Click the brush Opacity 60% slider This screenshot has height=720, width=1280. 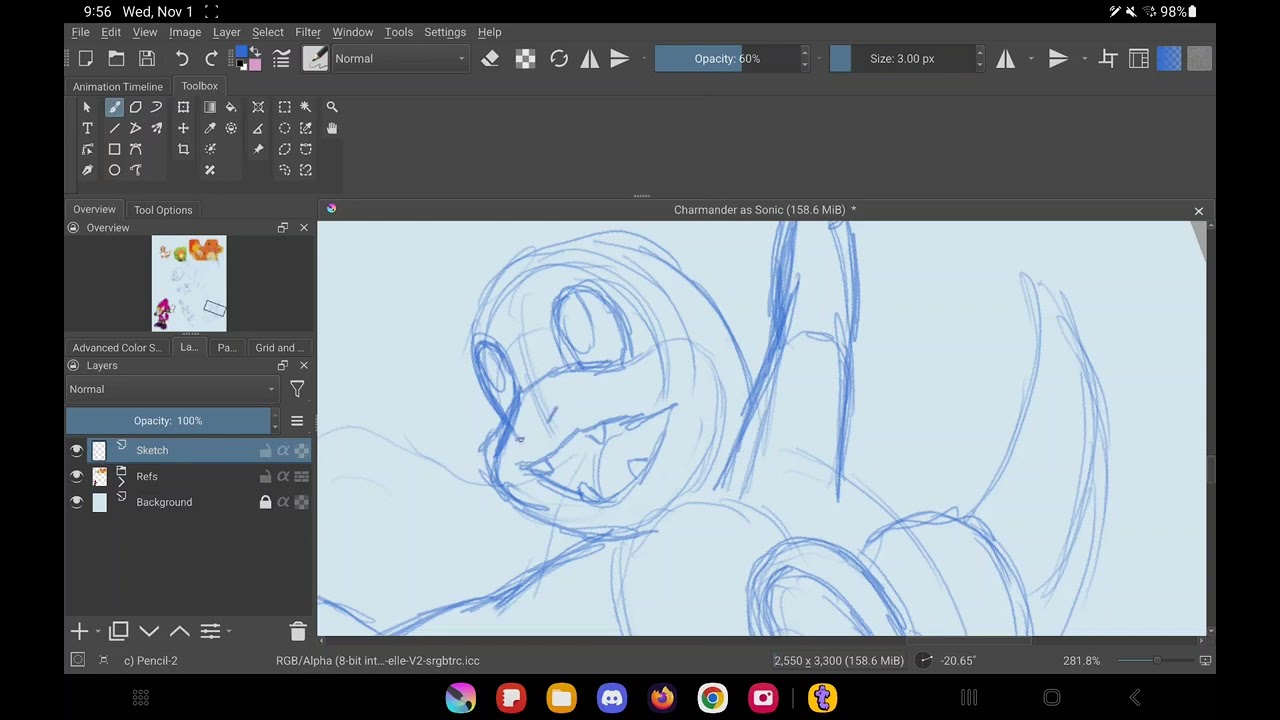[x=727, y=59]
